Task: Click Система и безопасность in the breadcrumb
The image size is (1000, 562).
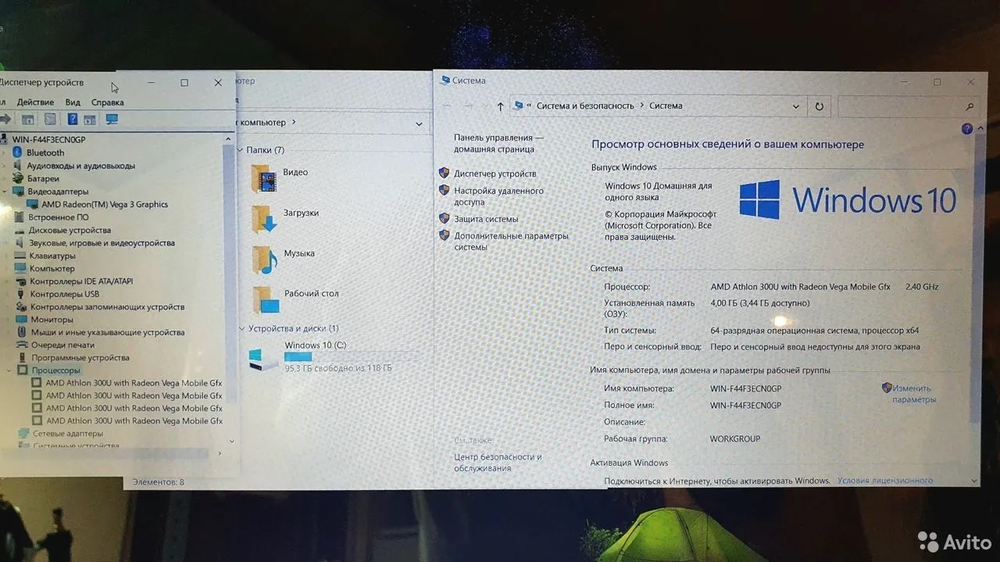Action: [585, 106]
